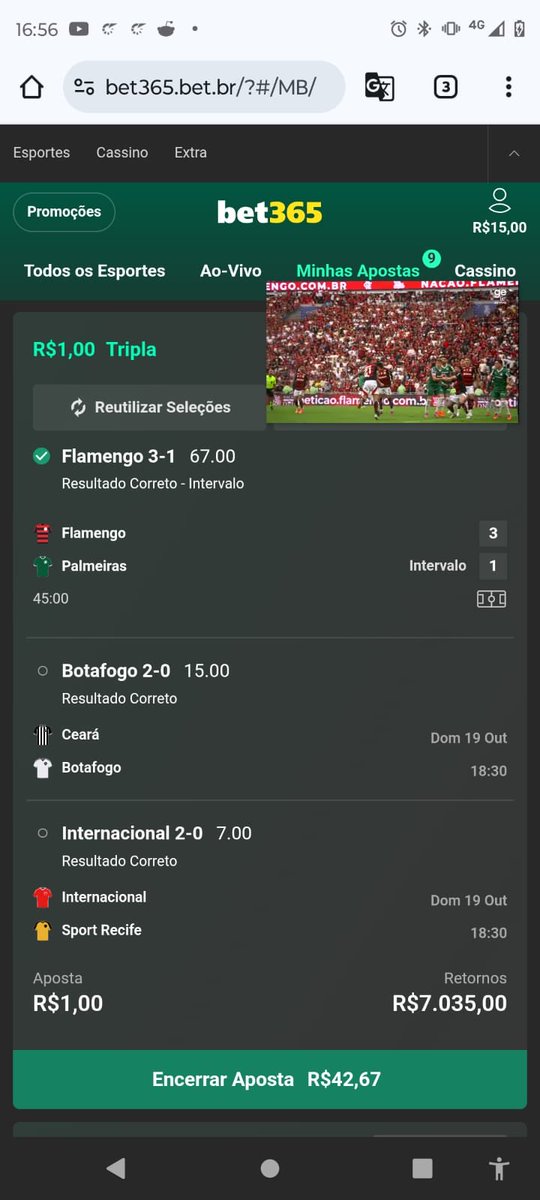The width and height of the screenshot is (540, 1200).
Task: Open the match pitch stats icon
Action: (x=491, y=599)
